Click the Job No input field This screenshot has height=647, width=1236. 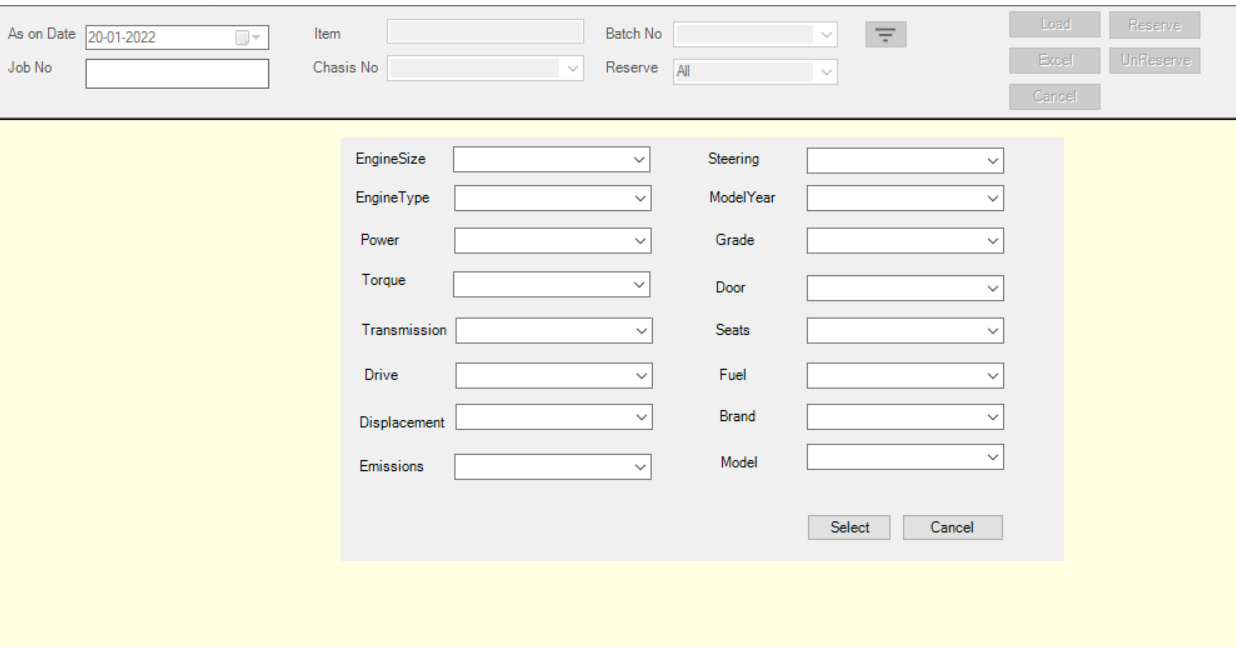177,74
